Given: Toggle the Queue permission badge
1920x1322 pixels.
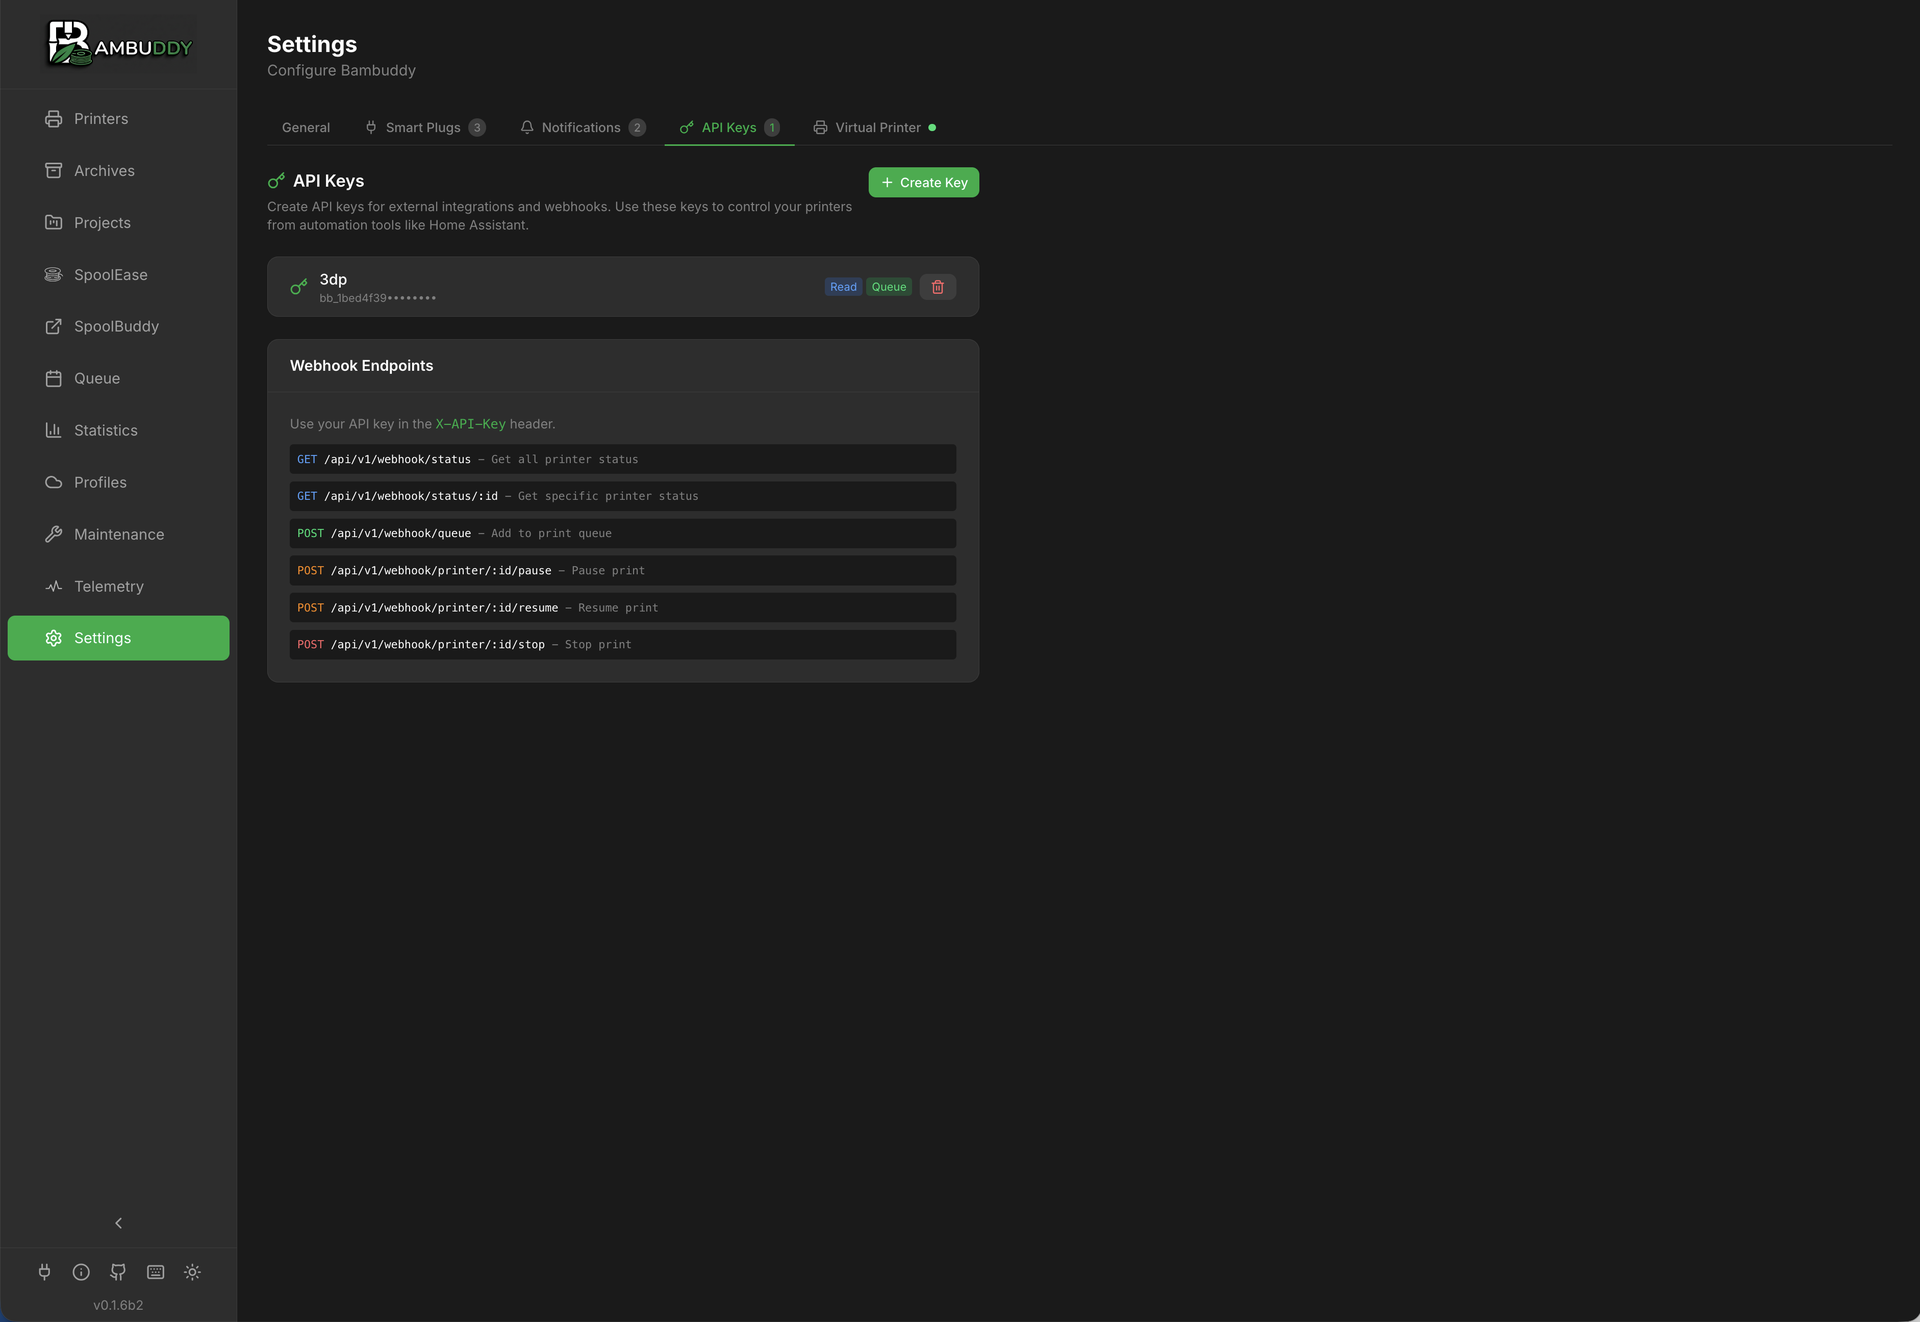Looking at the screenshot, I should [x=888, y=287].
